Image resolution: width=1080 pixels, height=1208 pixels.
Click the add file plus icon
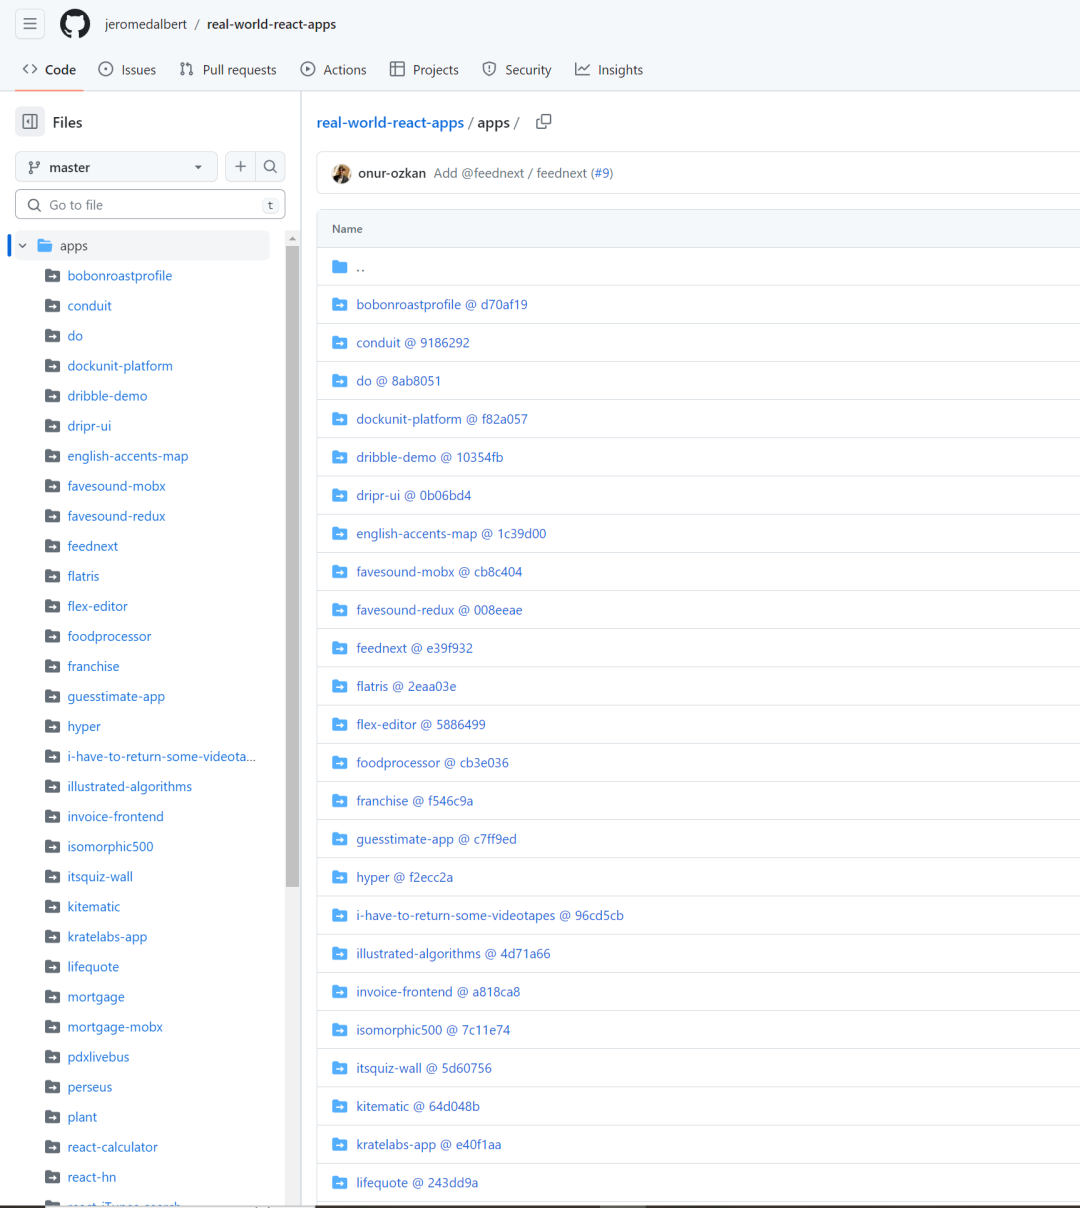(240, 166)
